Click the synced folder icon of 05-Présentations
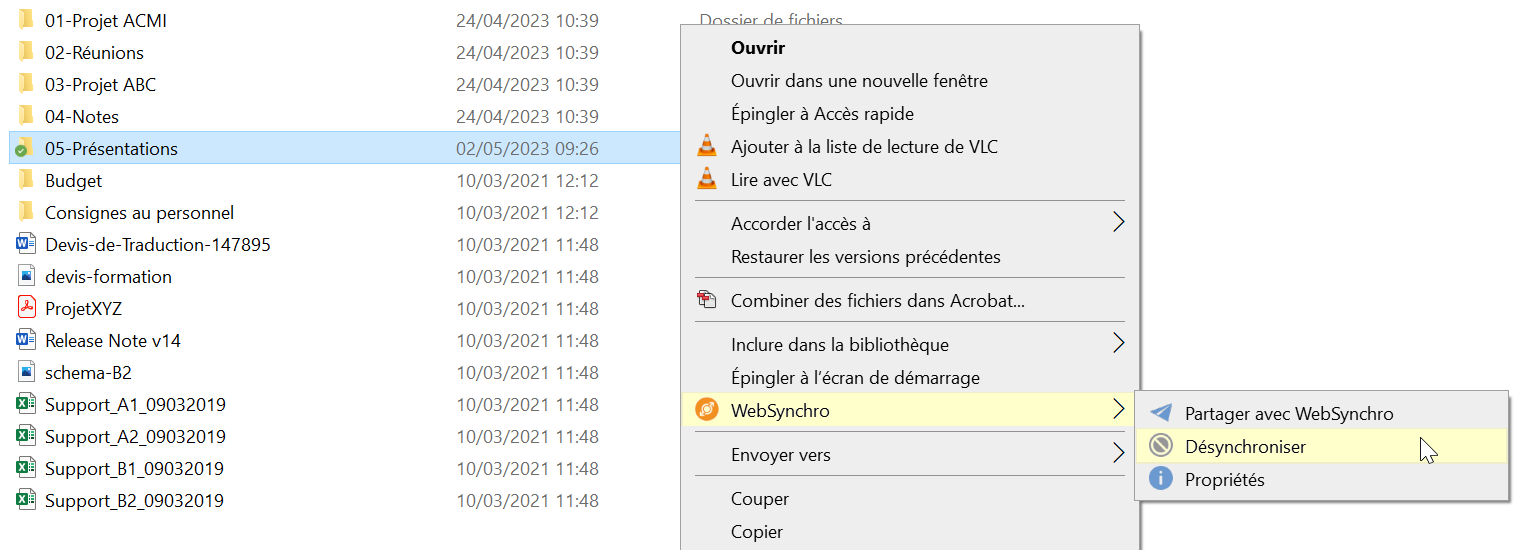1519x550 pixels. [25, 148]
